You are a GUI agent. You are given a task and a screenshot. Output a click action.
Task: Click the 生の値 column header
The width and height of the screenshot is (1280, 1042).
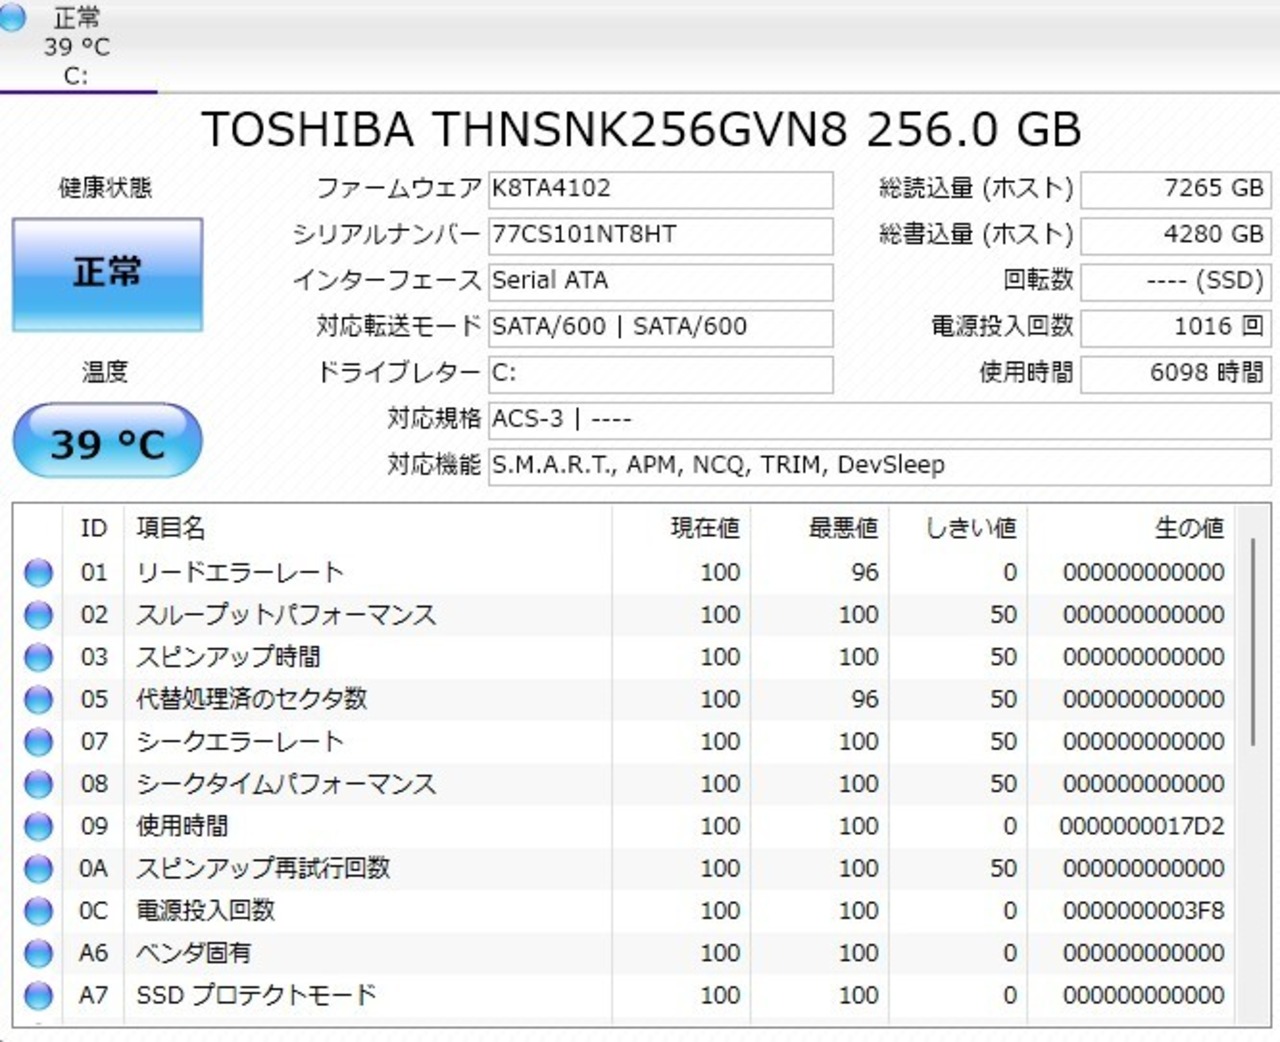[x=1132, y=528]
